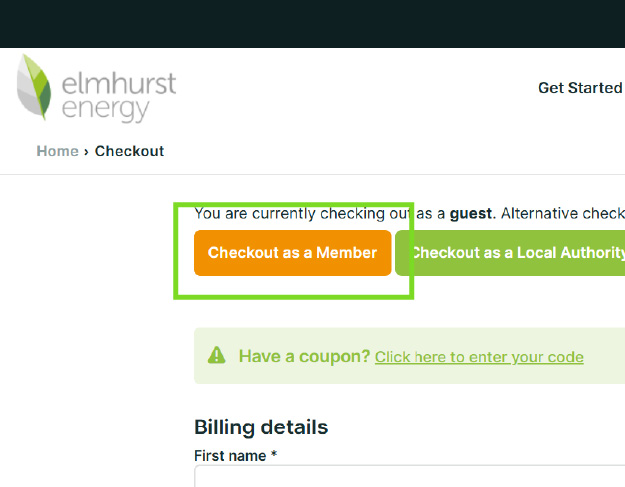Viewport: 625px width, 487px height.
Task: Click the 'Alternative check' notice text
Action: click(x=562, y=213)
